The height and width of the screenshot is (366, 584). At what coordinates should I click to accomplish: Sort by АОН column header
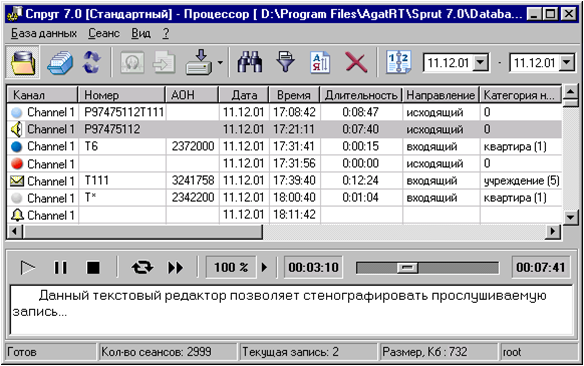(192, 95)
